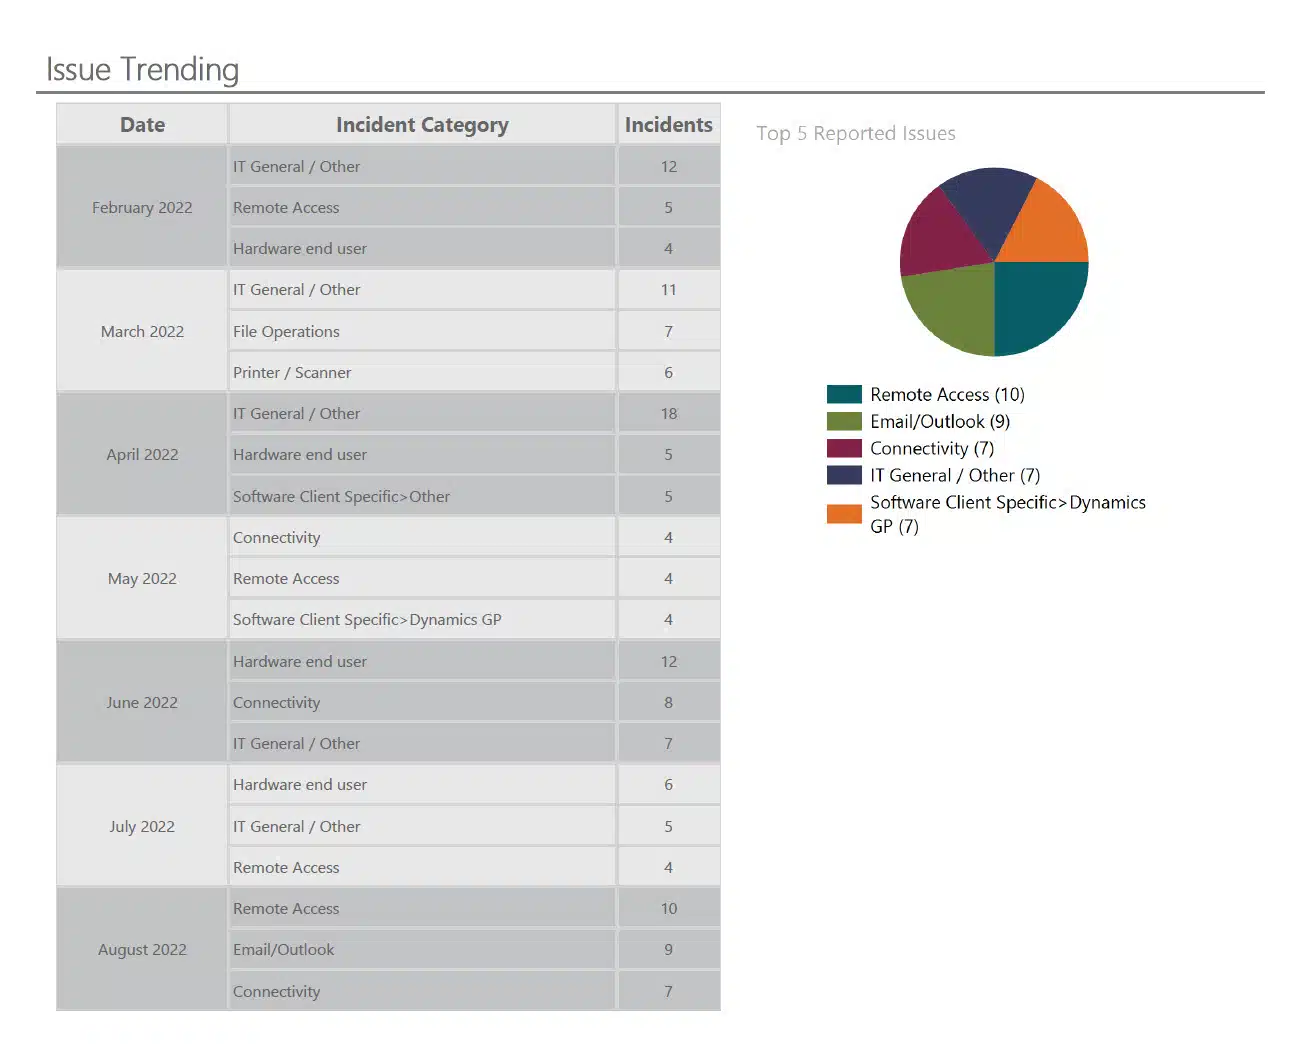
Task: Click the Date column header
Action: coord(142,124)
